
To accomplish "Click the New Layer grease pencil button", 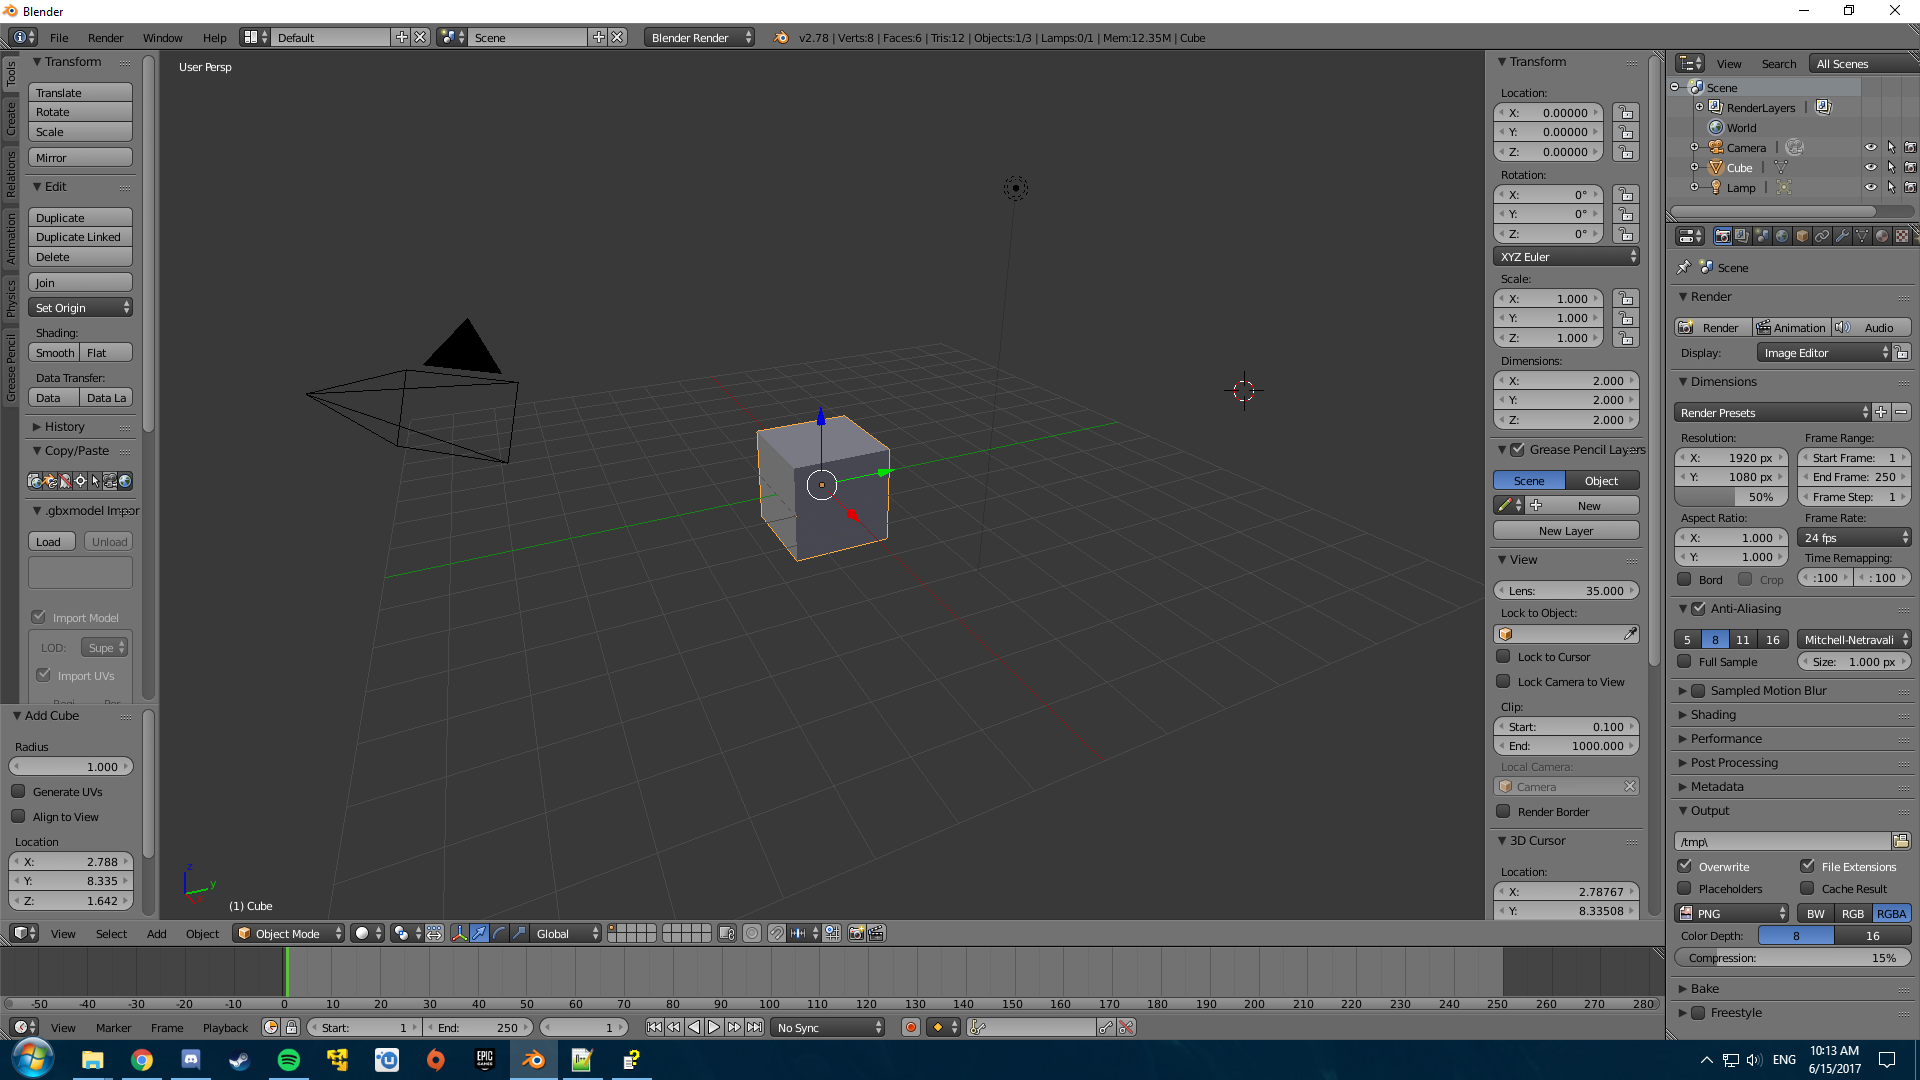I will pyautogui.click(x=1566, y=531).
